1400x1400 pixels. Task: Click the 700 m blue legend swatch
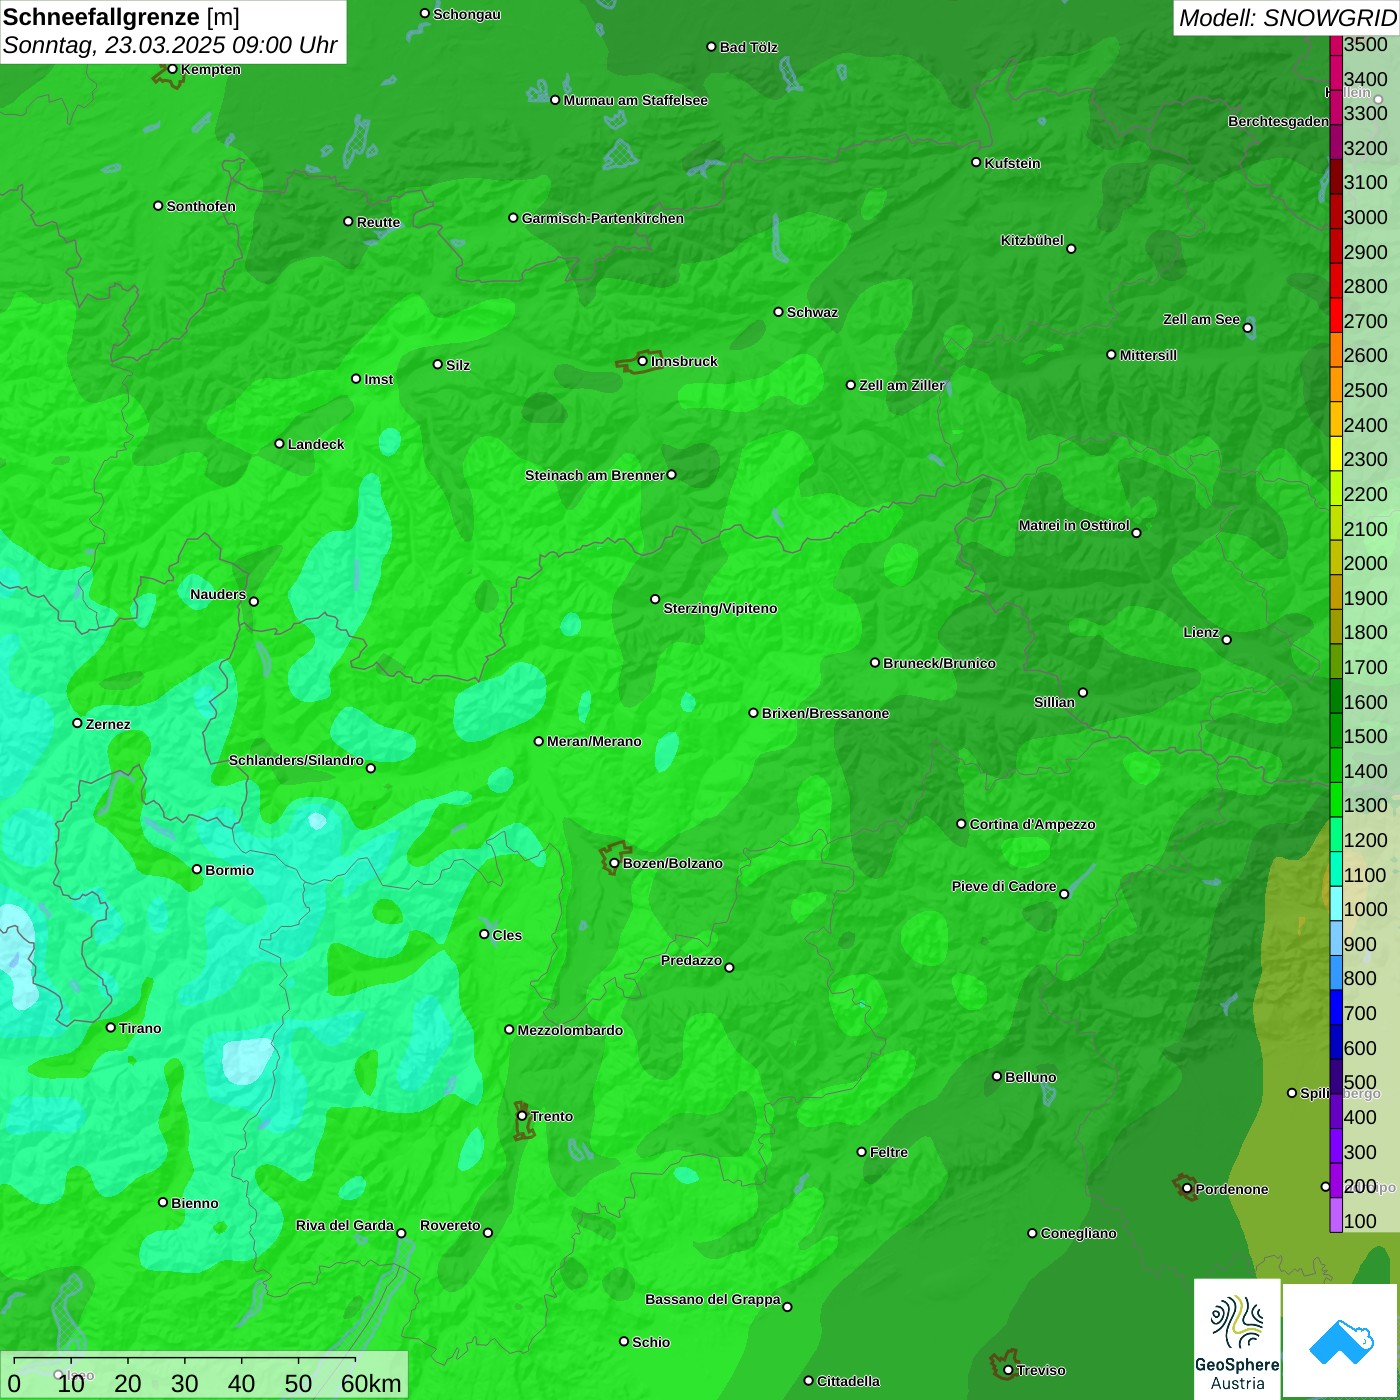[x=1335, y=1008]
